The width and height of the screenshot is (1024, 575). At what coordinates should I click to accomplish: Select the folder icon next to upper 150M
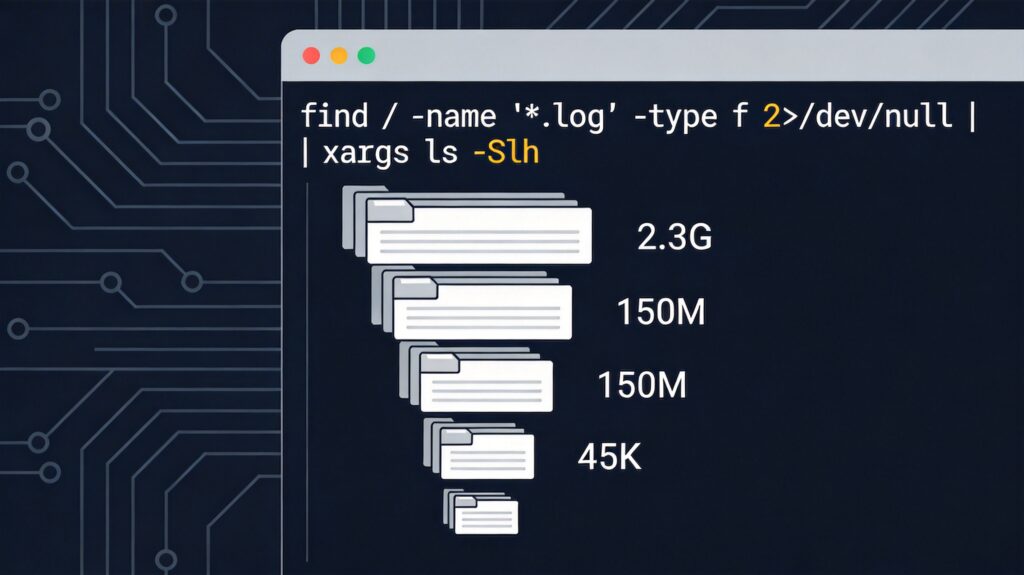click(x=472, y=305)
